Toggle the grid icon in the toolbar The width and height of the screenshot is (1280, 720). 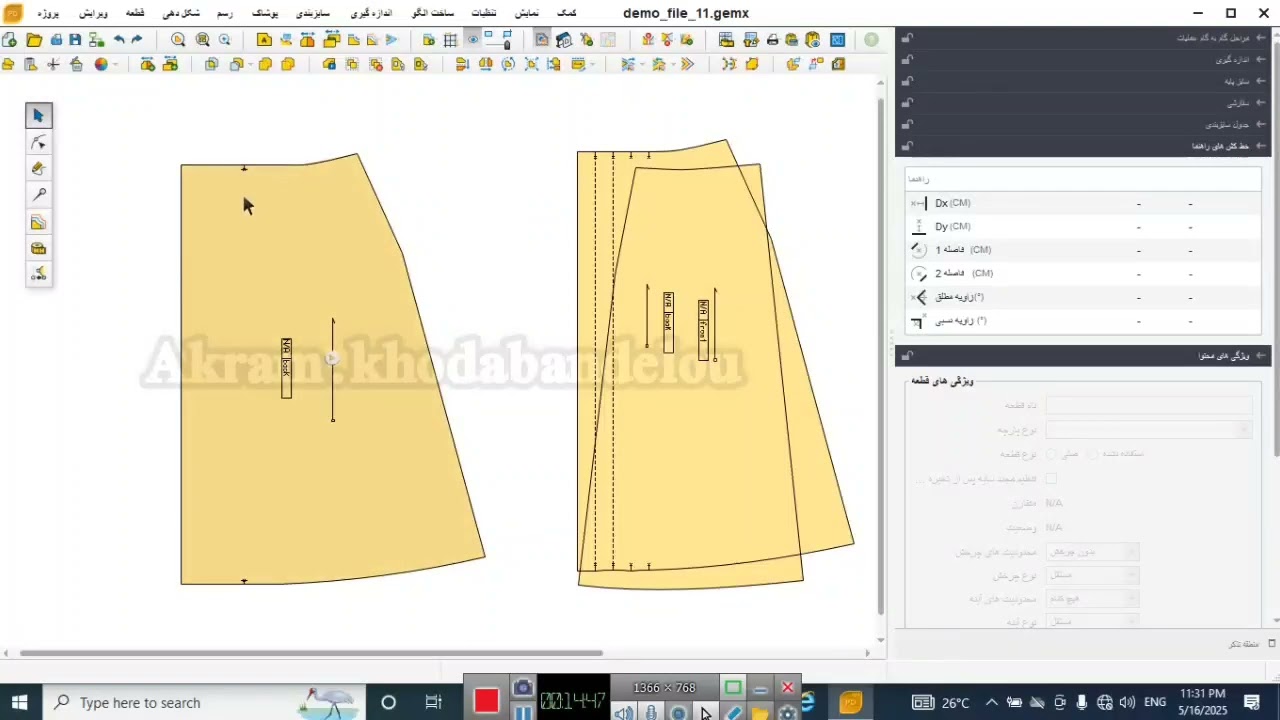(x=451, y=40)
